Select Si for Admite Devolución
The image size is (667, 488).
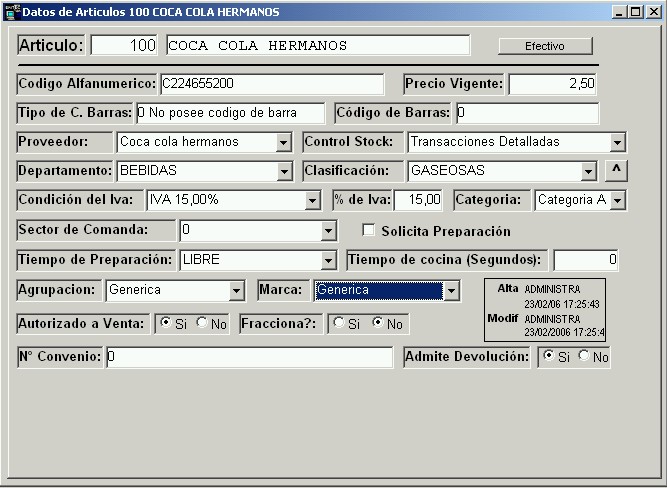(x=549, y=355)
